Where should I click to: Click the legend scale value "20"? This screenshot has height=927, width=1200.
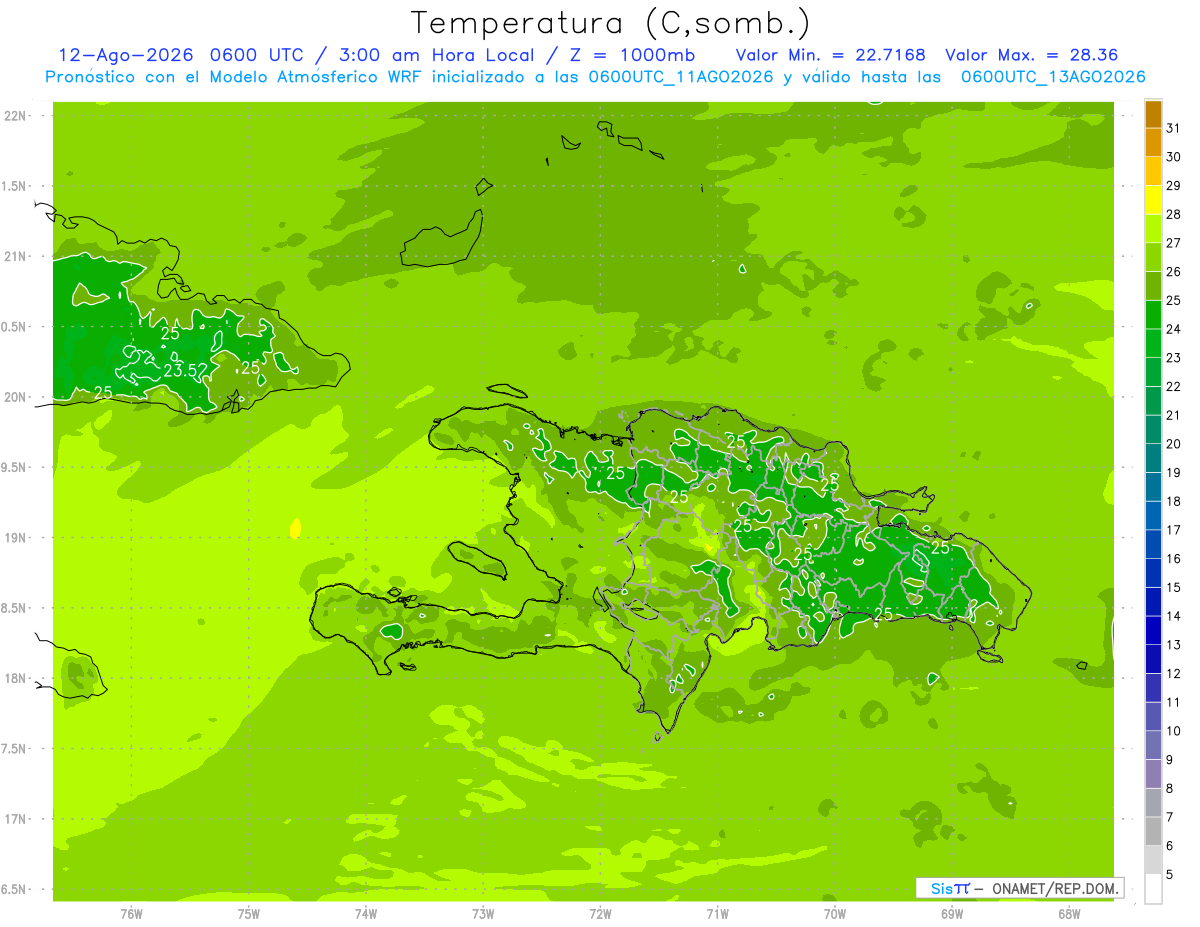pos(1173,444)
